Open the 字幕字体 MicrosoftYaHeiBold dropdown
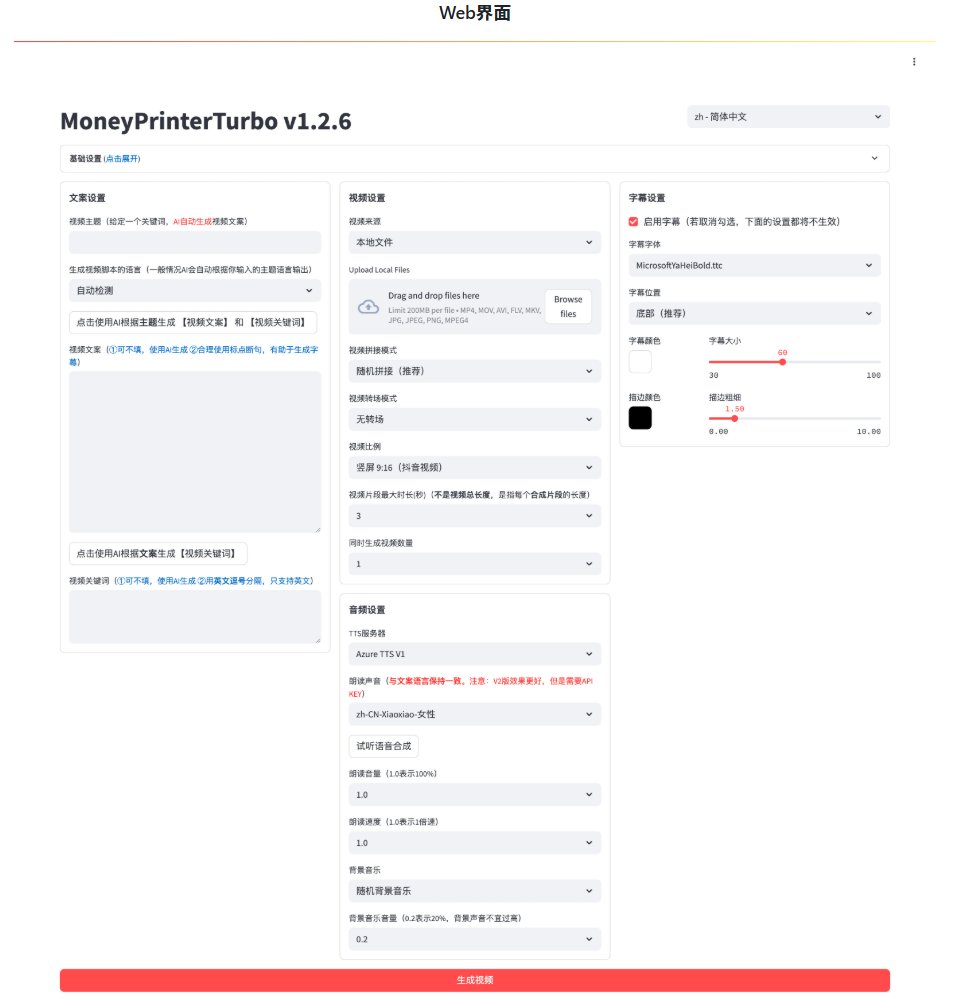Viewport: 956px width, 999px height. tap(754, 266)
